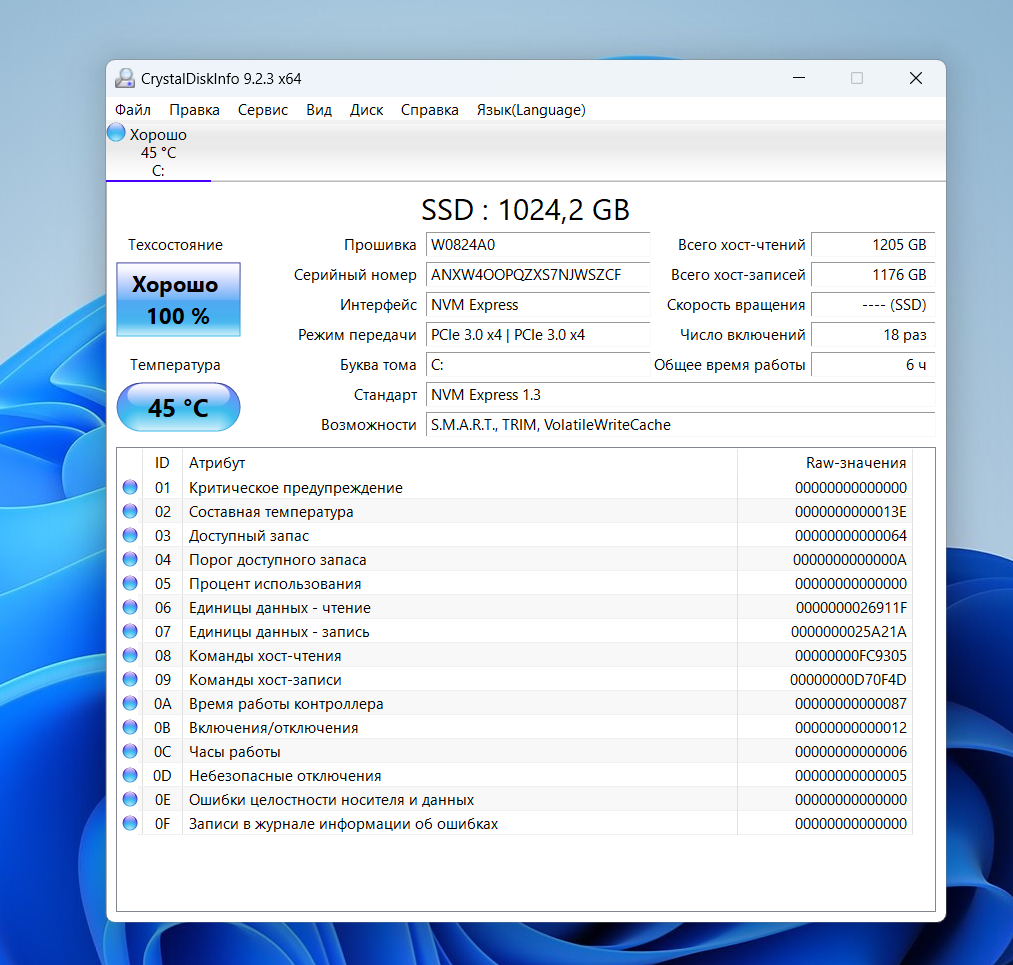Click status orb for Небезопасные отключения row
This screenshot has width=1013, height=965.
coord(130,776)
